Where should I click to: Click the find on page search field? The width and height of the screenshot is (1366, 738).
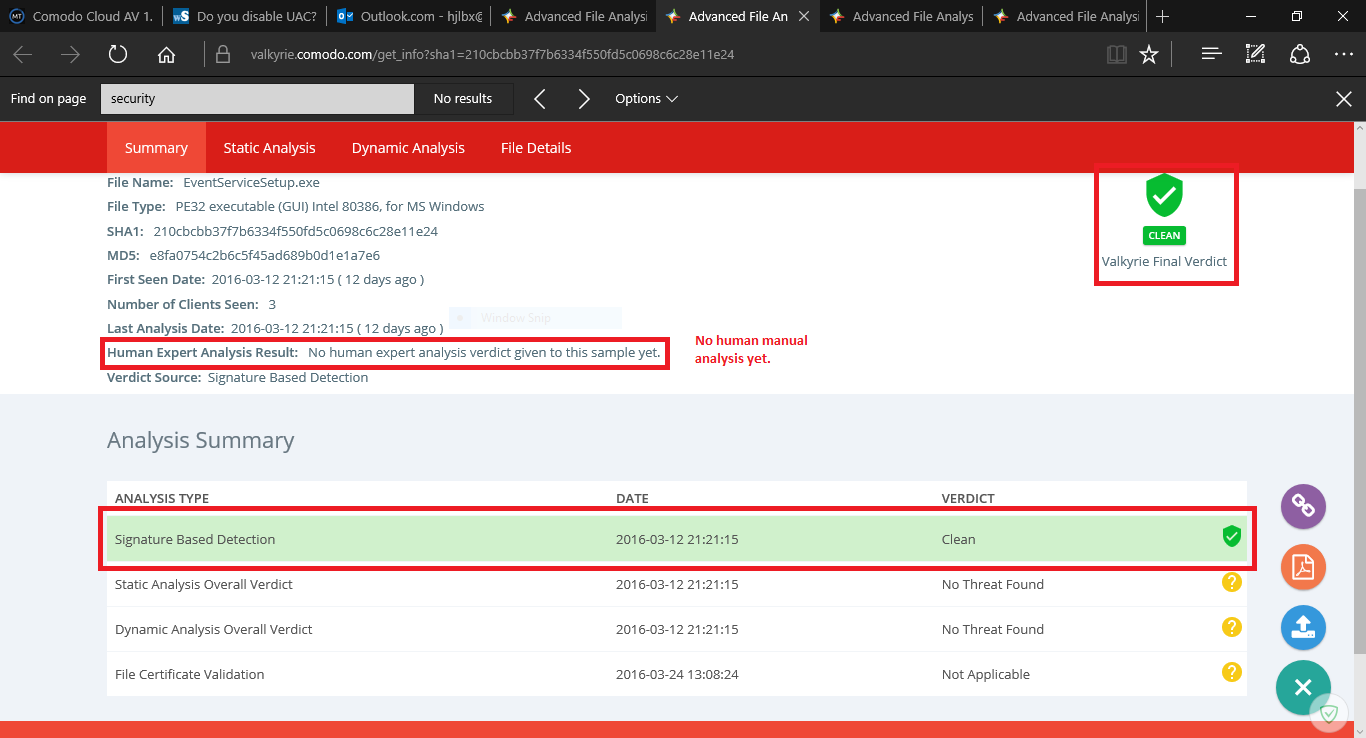257,99
